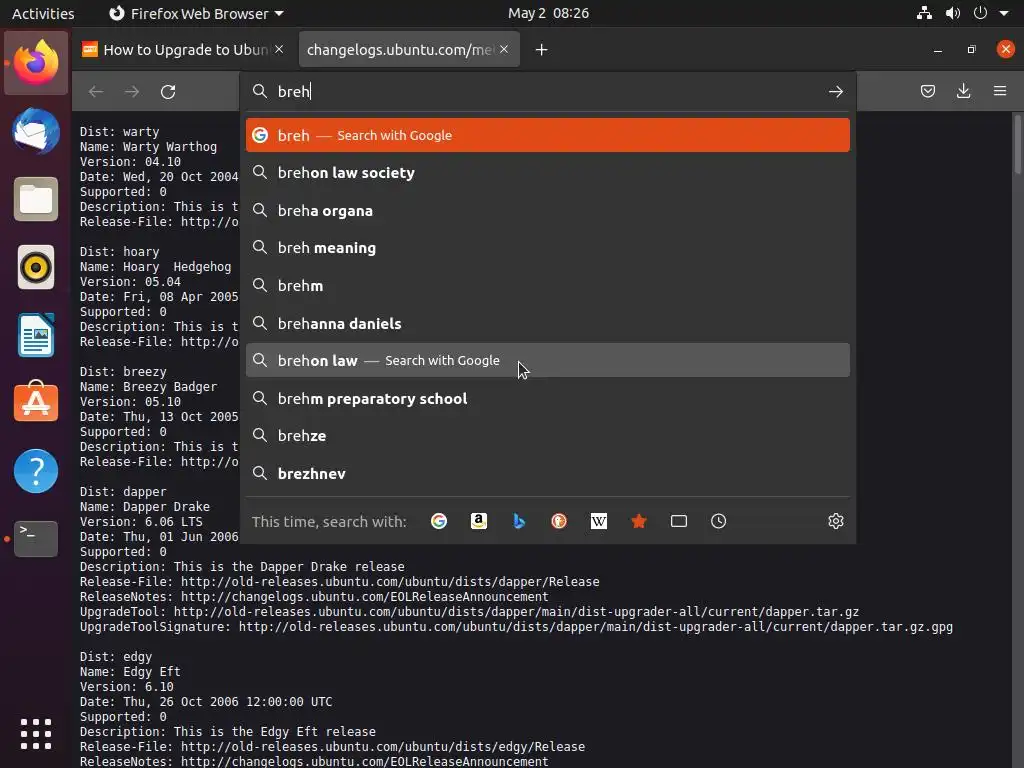Open Firefox application menu
1024x768 pixels.
pyautogui.click(x=1000, y=91)
